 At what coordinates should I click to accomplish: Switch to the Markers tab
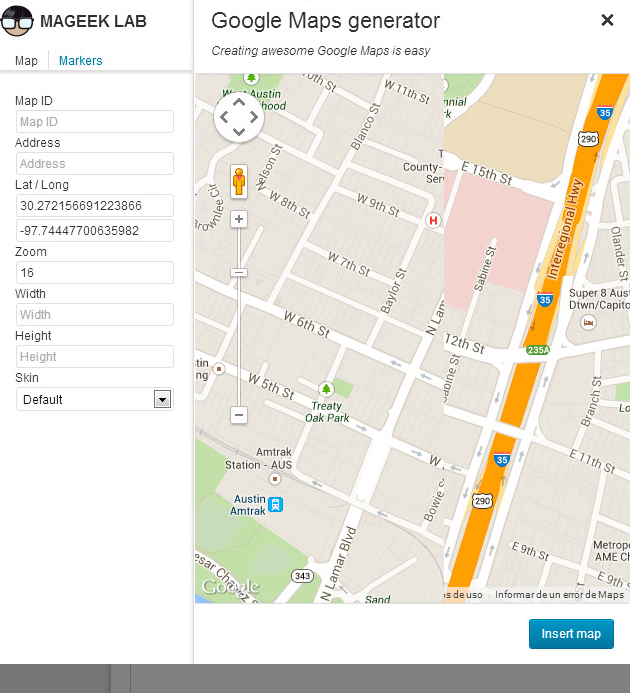[x=80, y=61]
